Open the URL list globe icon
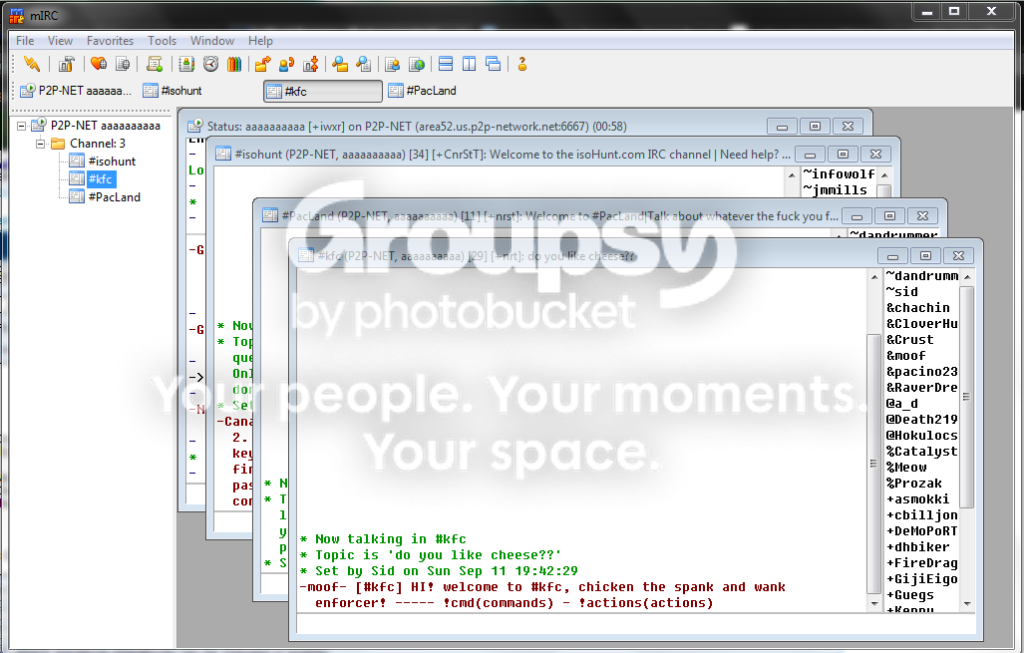Viewport: 1024px width, 653px height. [417, 64]
